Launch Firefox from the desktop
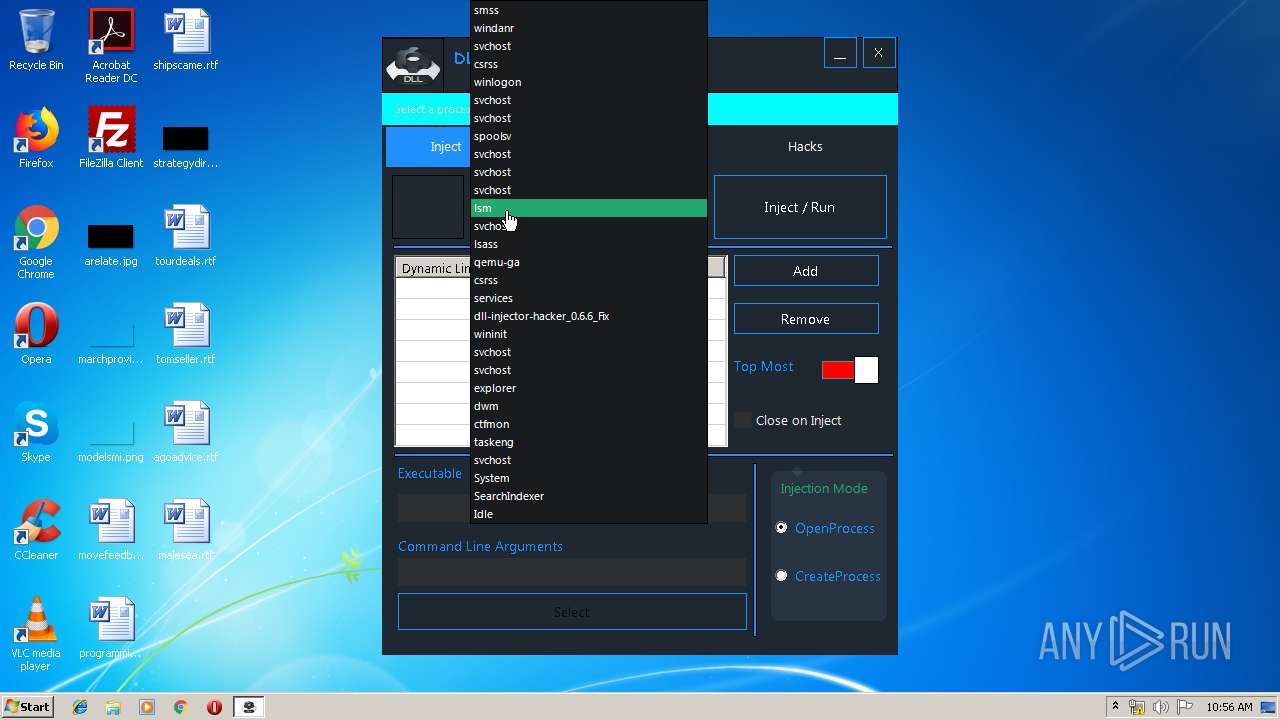Image resolution: width=1280 pixels, height=720 pixels. click(36, 138)
